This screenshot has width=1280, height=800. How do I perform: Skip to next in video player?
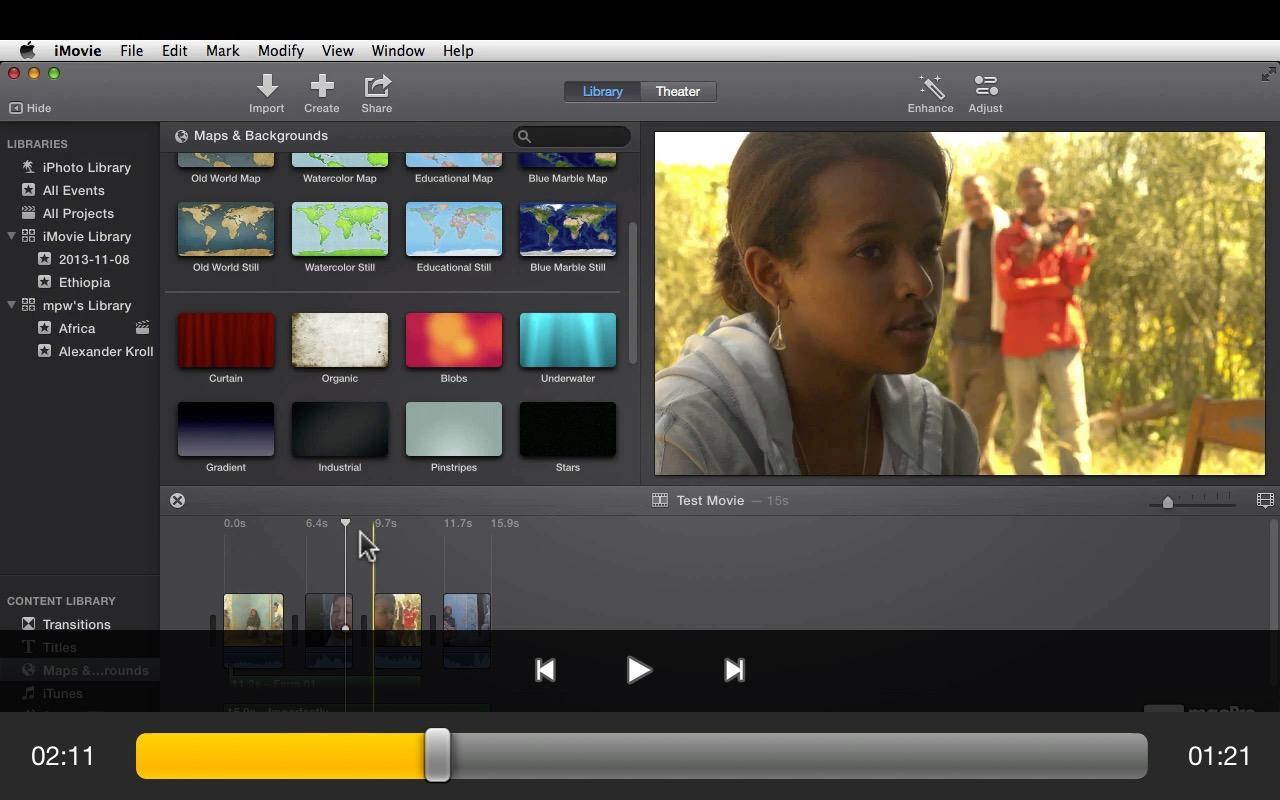(734, 670)
